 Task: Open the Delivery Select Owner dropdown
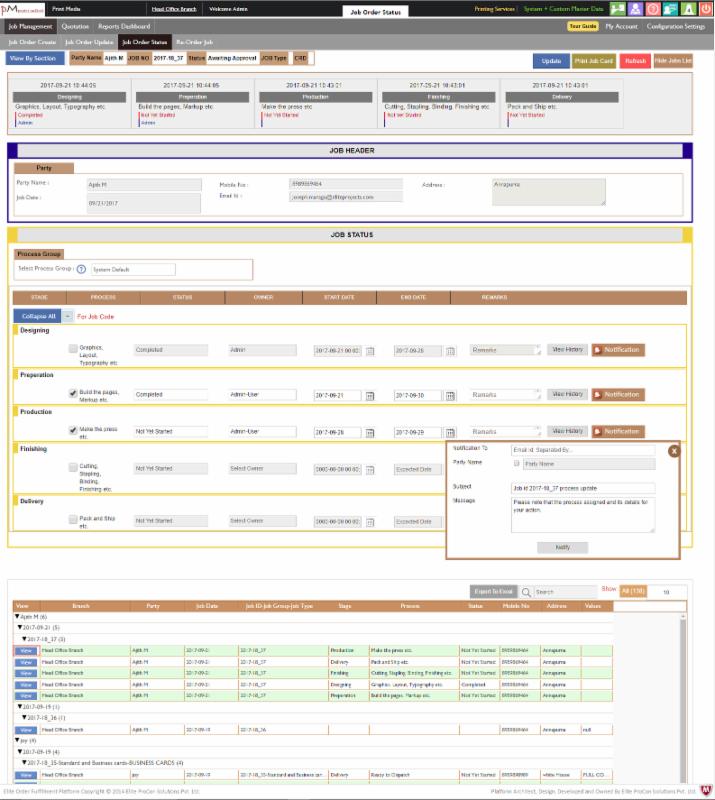tap(262, 521)
